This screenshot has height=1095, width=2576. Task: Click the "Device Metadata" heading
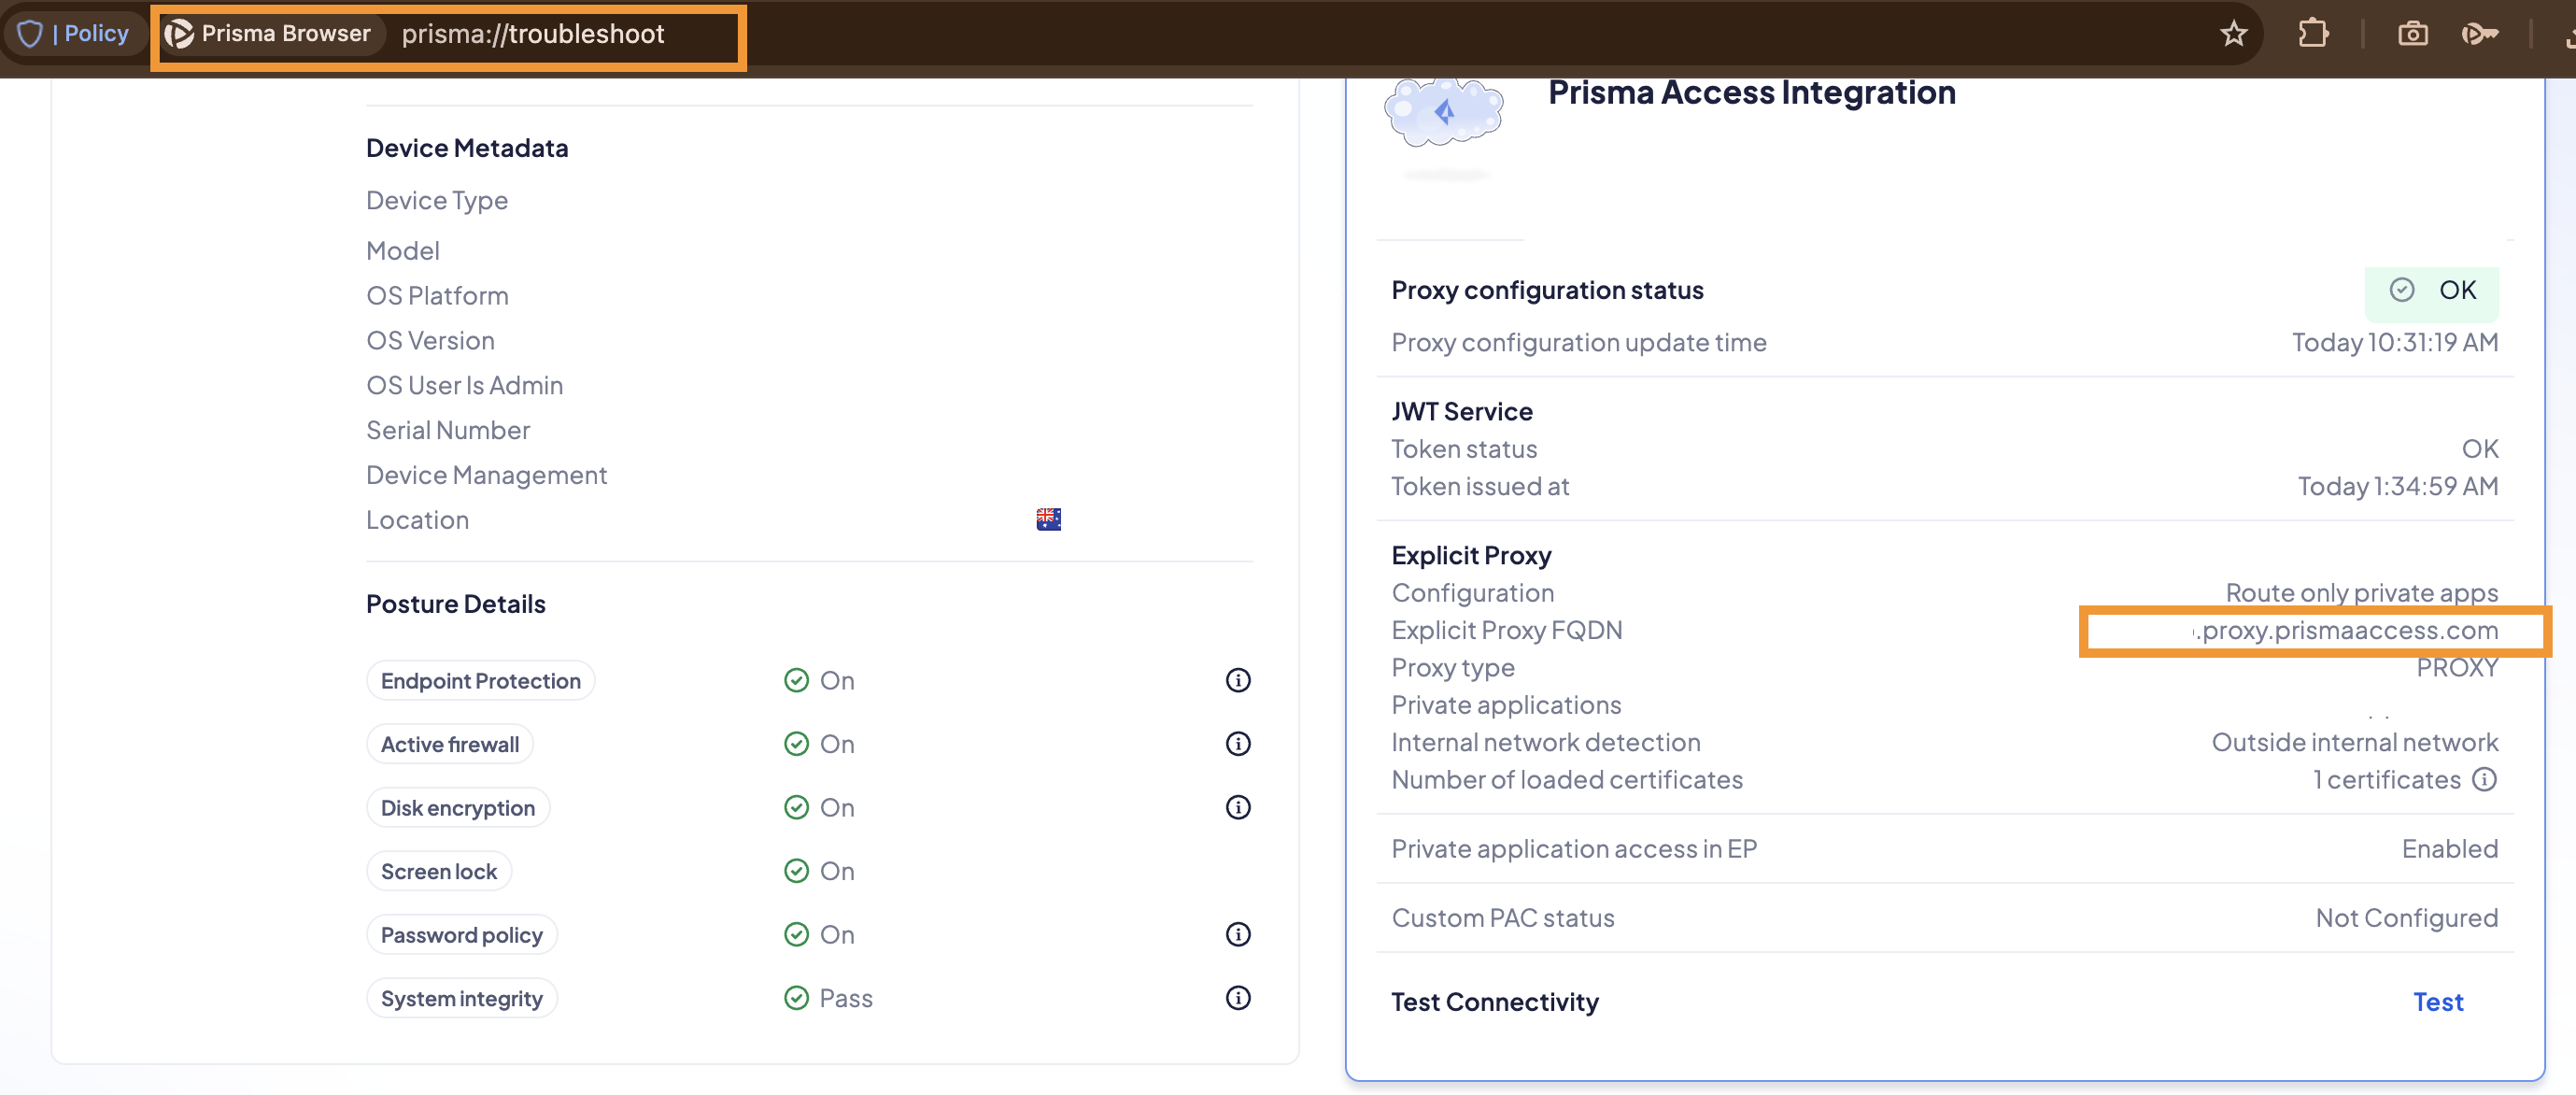coord(467,148)
